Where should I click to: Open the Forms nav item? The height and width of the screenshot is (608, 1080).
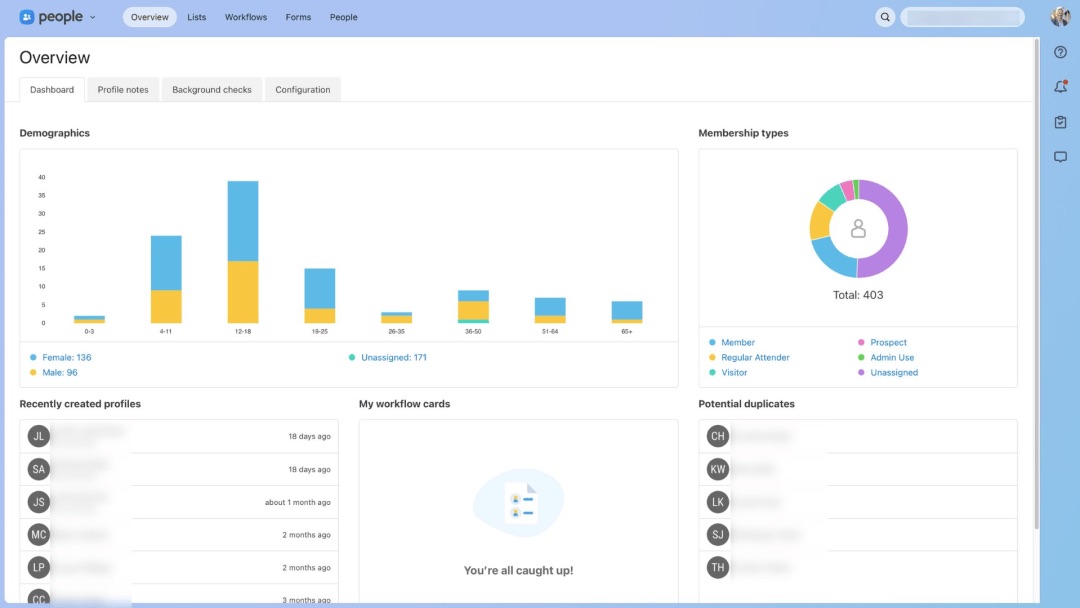coord(298,17)
